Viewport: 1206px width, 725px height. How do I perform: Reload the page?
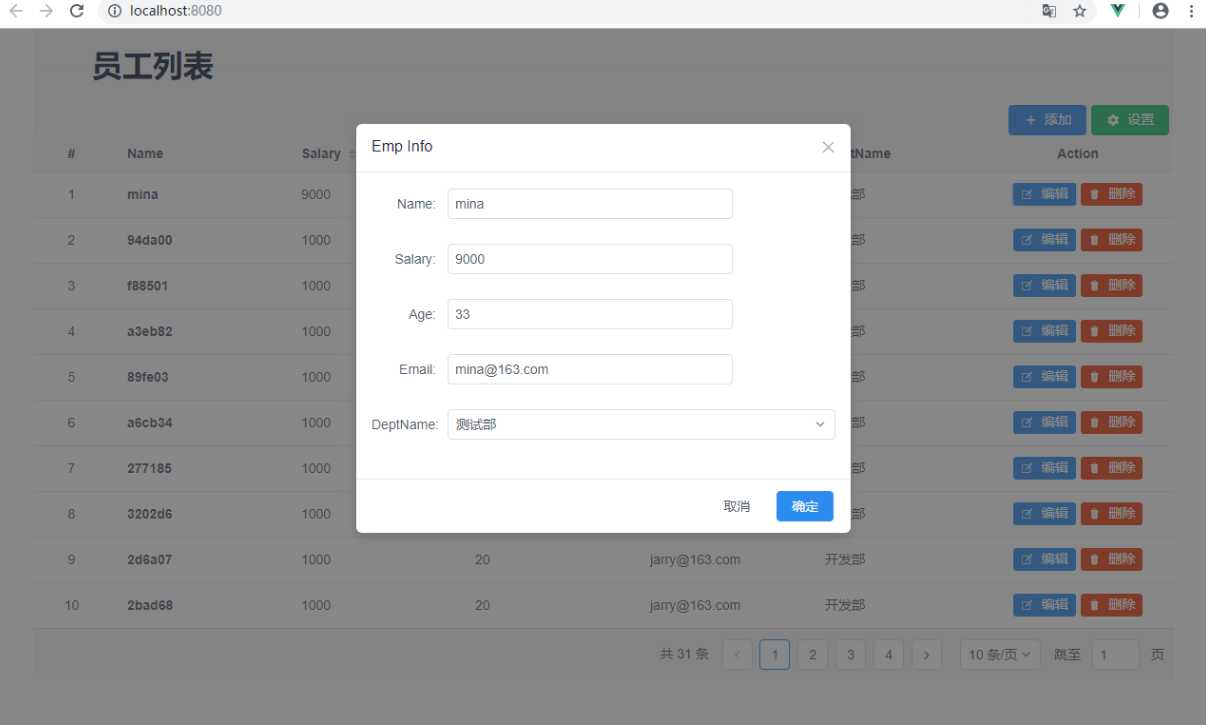77,11
